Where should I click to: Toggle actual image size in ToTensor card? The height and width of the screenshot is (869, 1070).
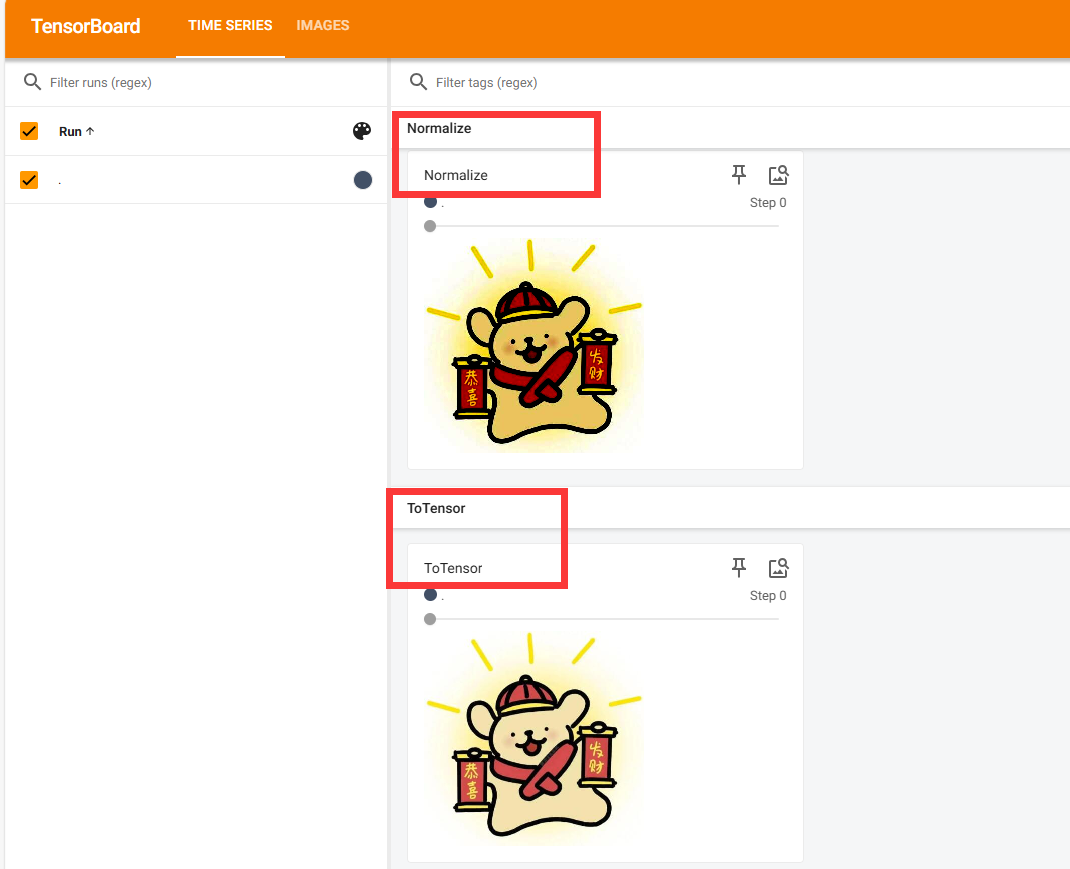click(x=779, y=567)
